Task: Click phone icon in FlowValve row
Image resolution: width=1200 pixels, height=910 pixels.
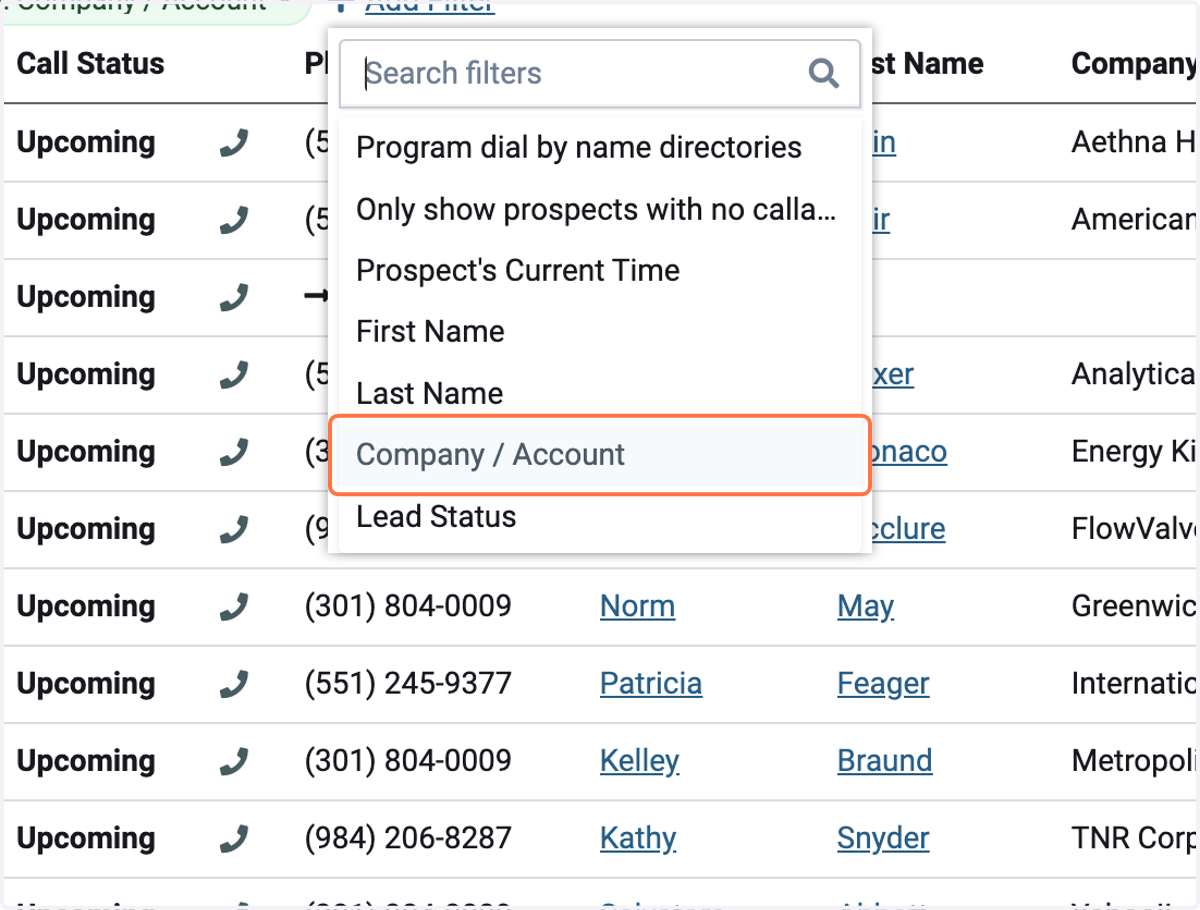Action: 233,530
